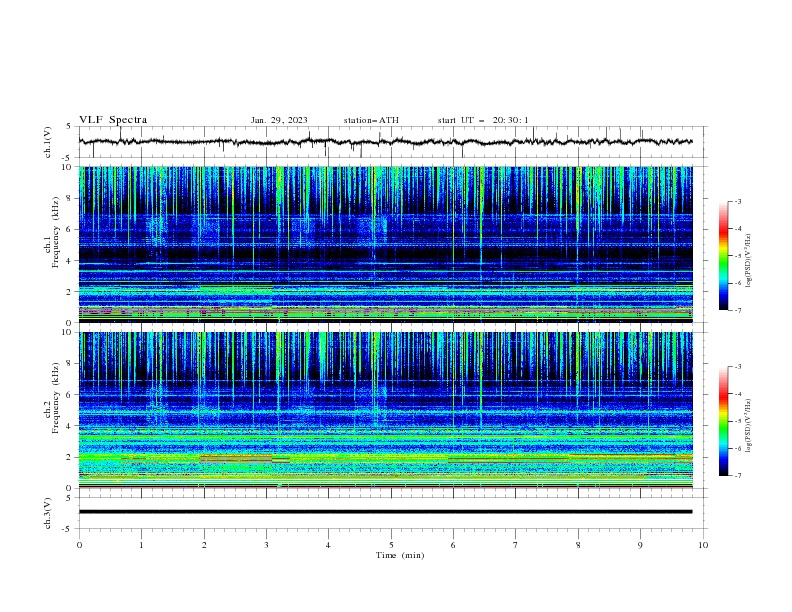Click the ch.3 flat black waveform line

385,512
